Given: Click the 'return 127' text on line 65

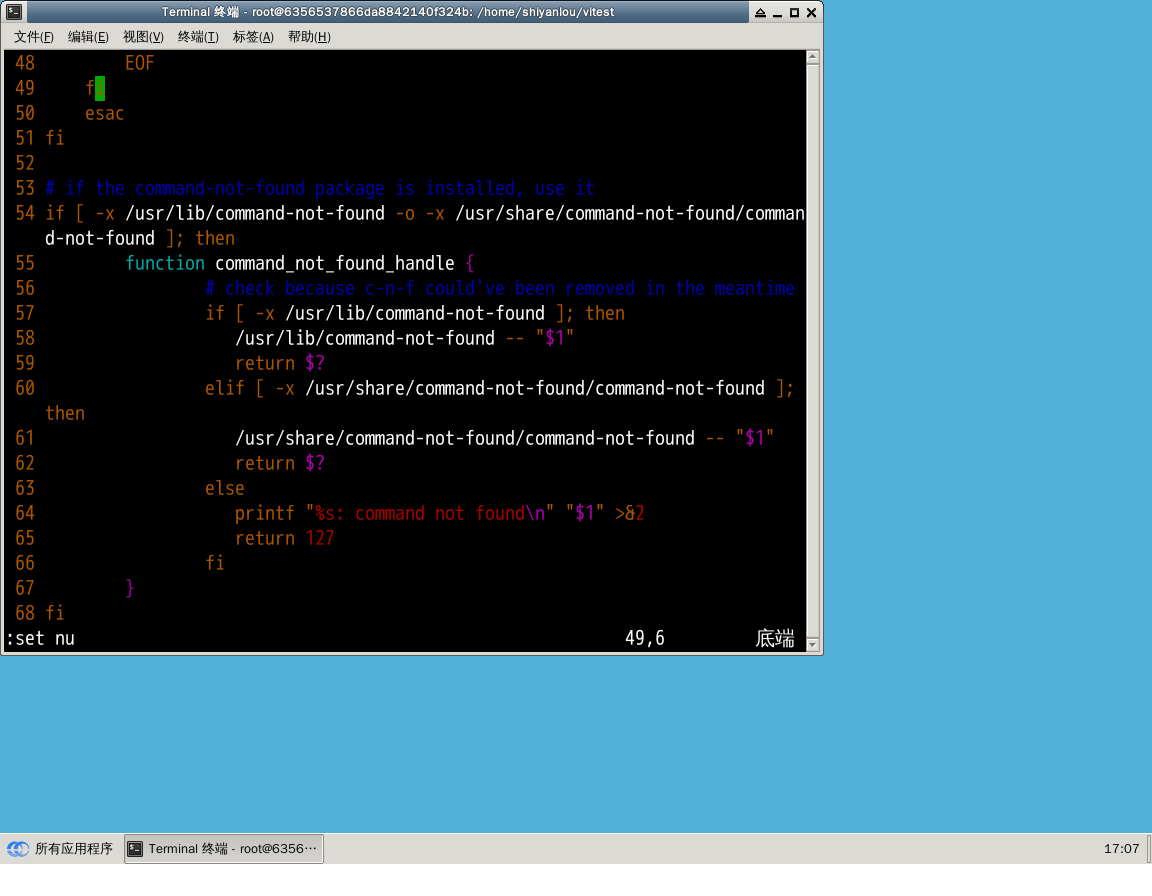Looking at the screenshot, I should 284,538.
